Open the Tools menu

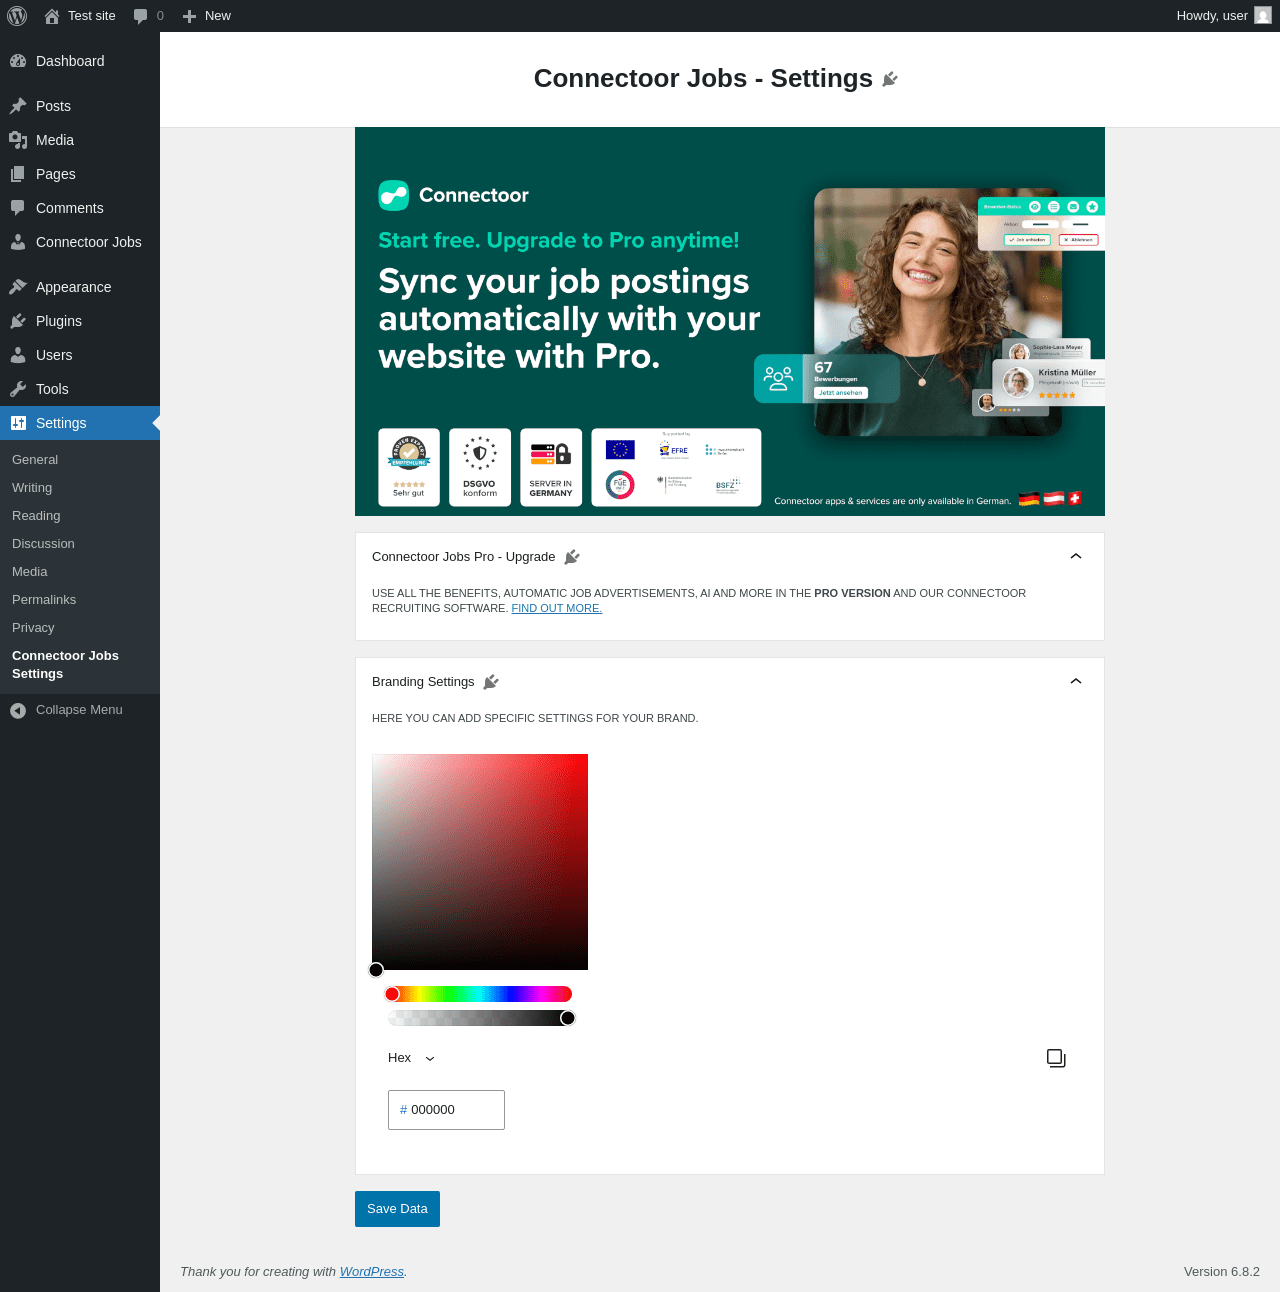point(80,389)
